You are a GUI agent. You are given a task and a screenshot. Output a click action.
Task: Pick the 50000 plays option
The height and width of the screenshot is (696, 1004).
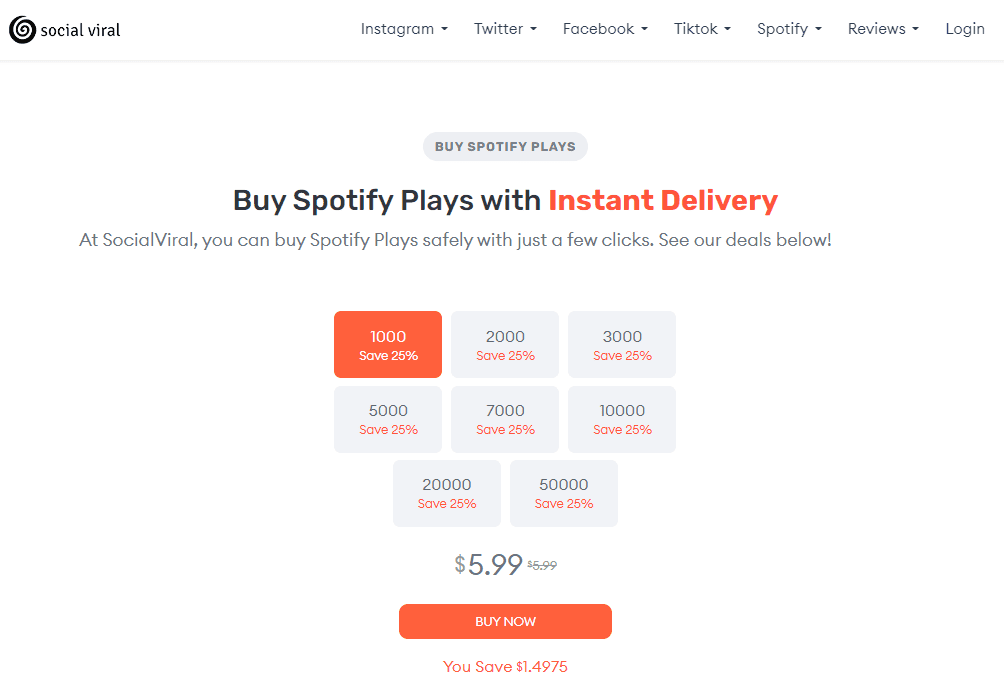pyautogui.click(x=564, y=493)
